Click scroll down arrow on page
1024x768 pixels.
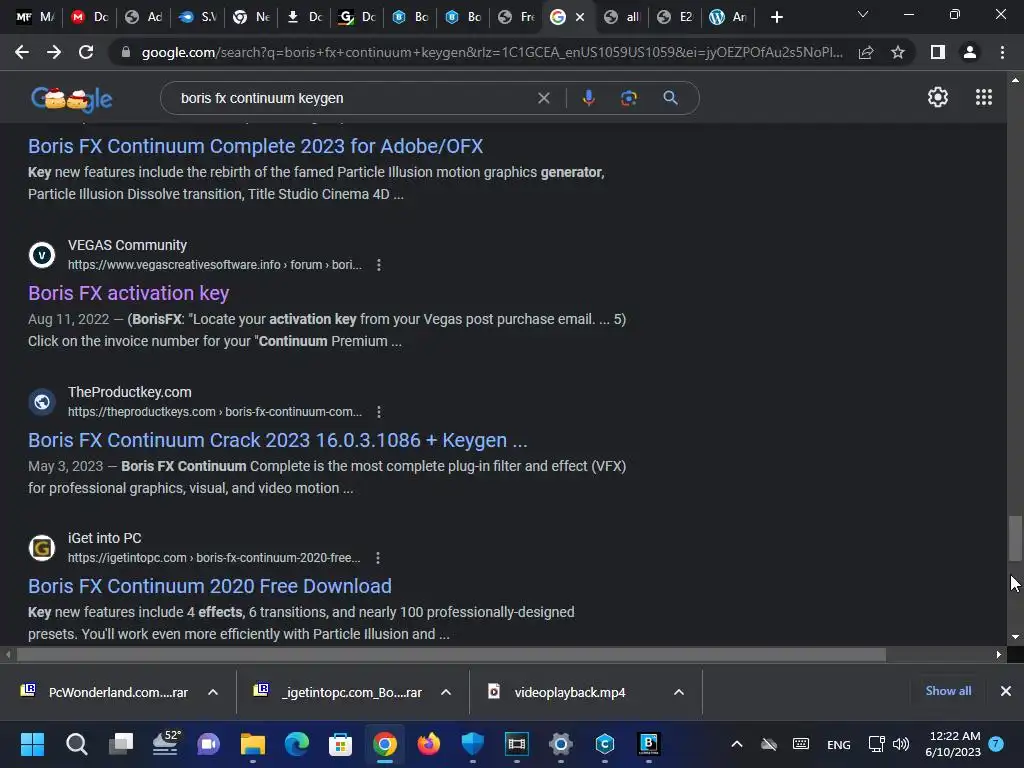point(1016,637)
